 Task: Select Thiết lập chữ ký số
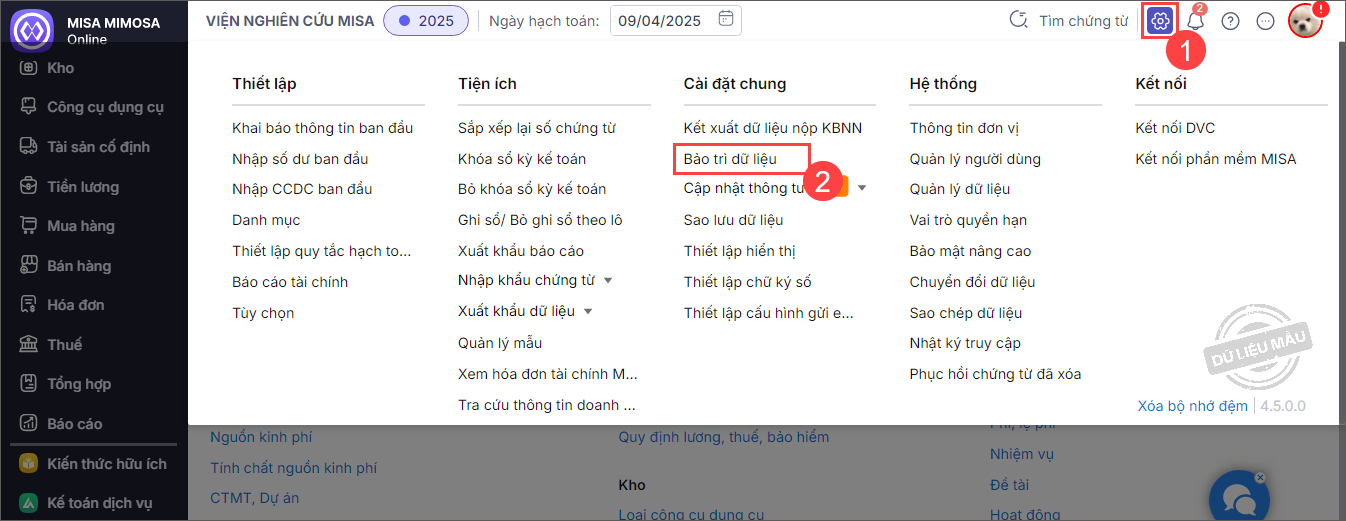tap(748, 282)
